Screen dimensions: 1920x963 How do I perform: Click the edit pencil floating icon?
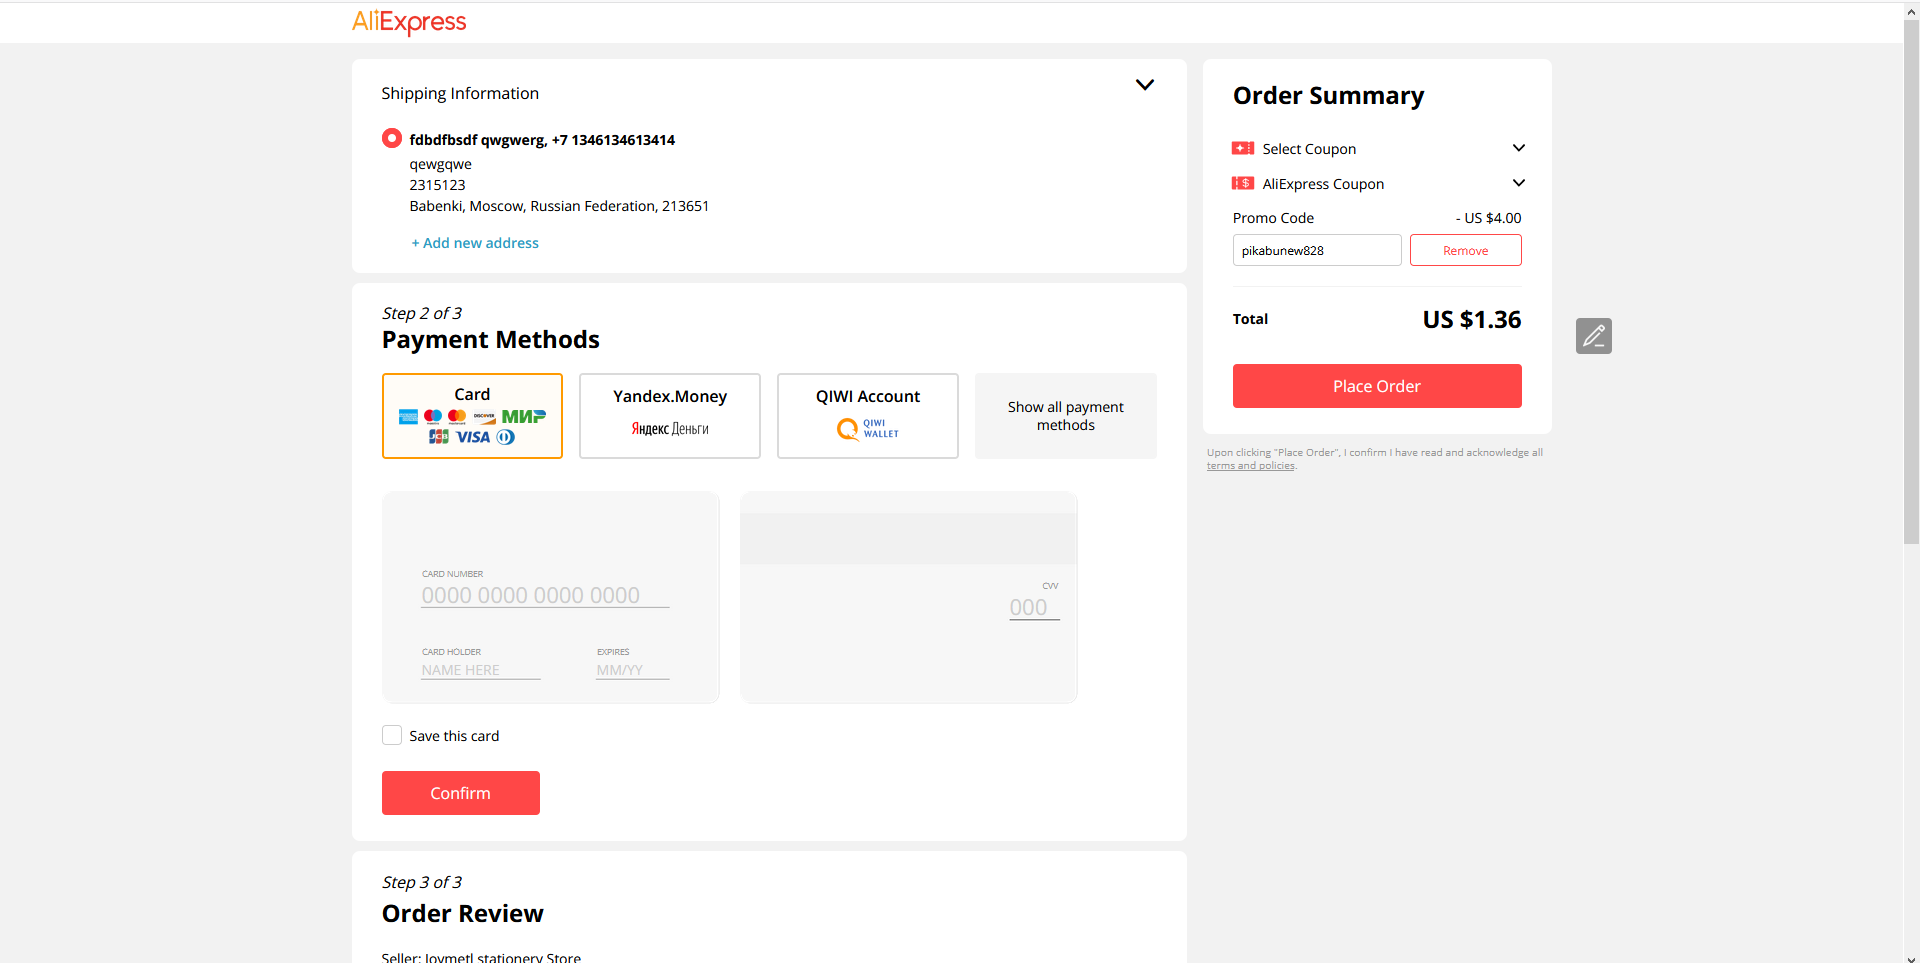click(x=1594, y=336)
